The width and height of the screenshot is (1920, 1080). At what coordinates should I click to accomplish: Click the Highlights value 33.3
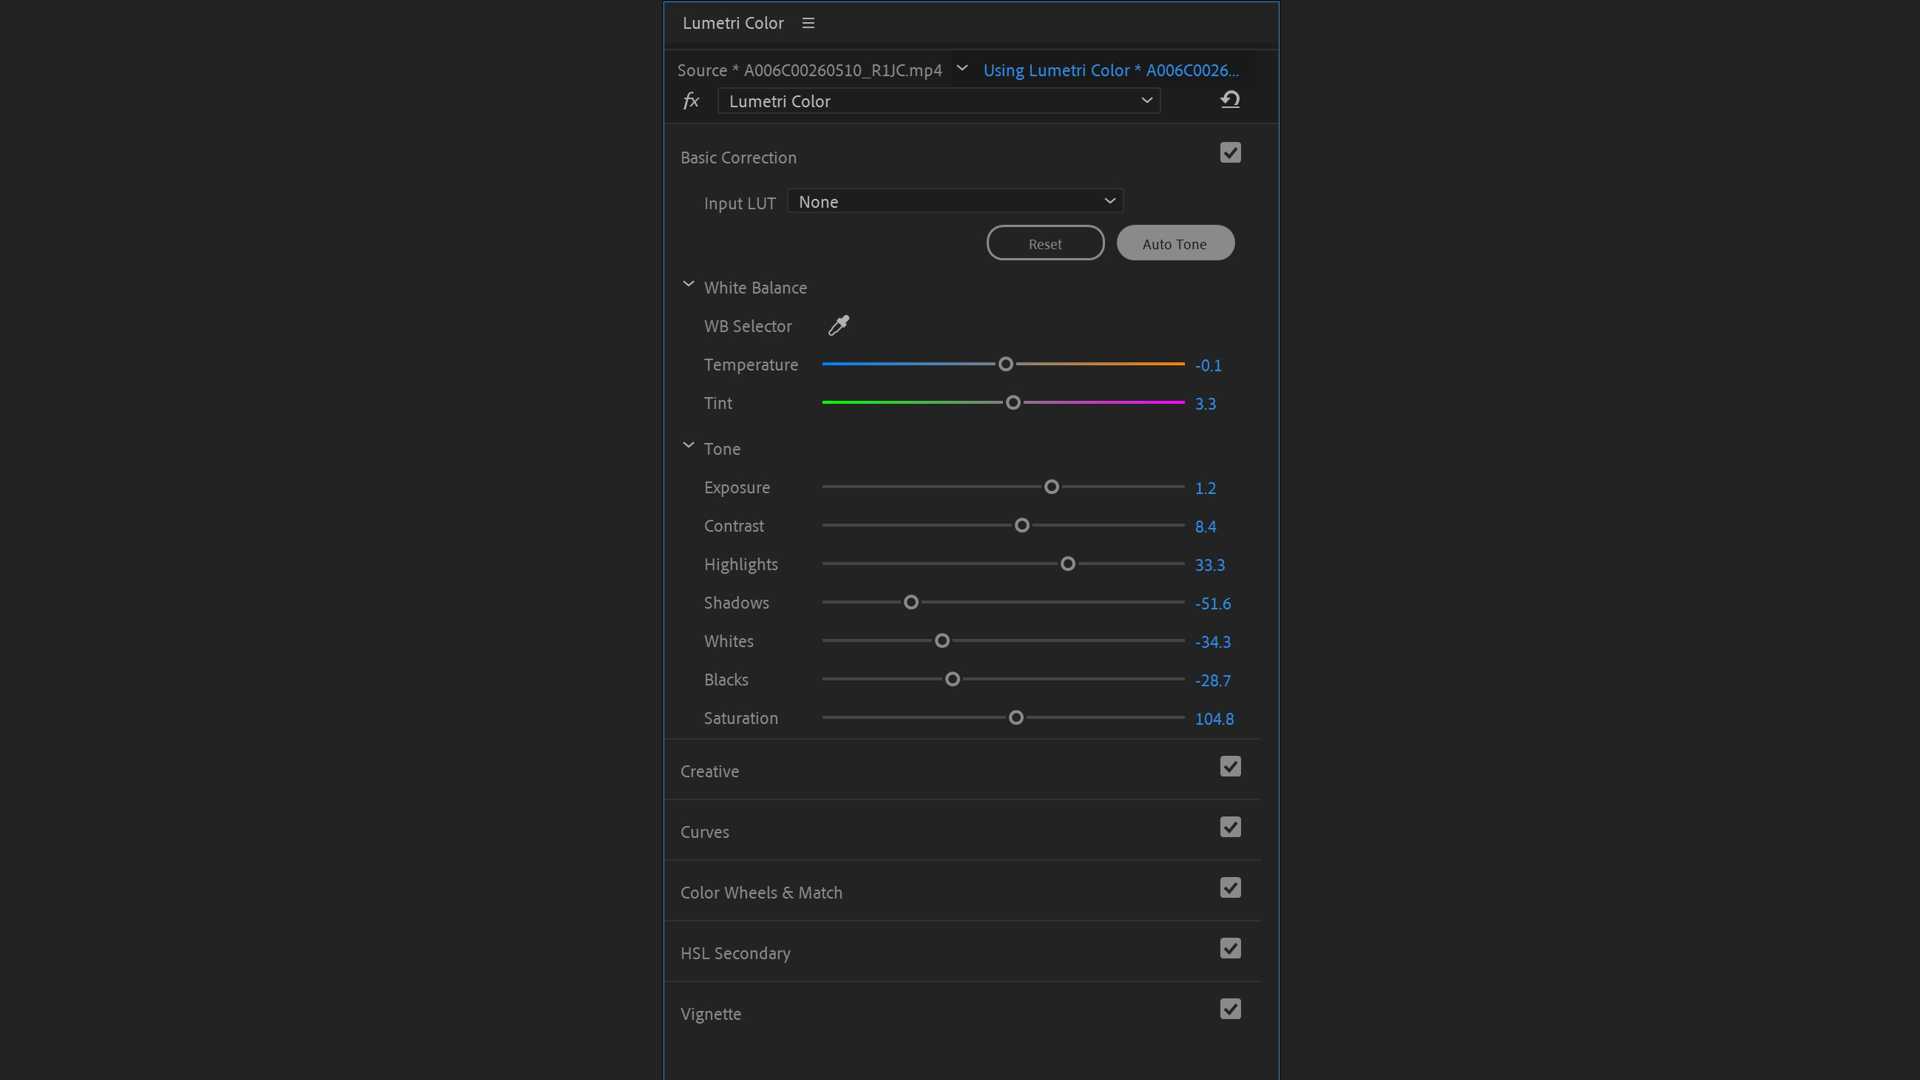(x=1210, y=565)
